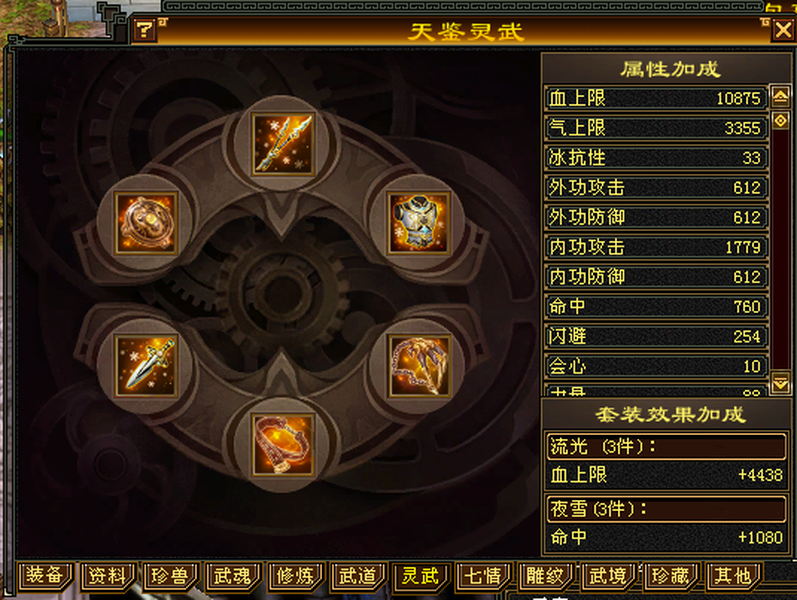
Task: Open the 珍兽 tab
Action: coord(170,576)
